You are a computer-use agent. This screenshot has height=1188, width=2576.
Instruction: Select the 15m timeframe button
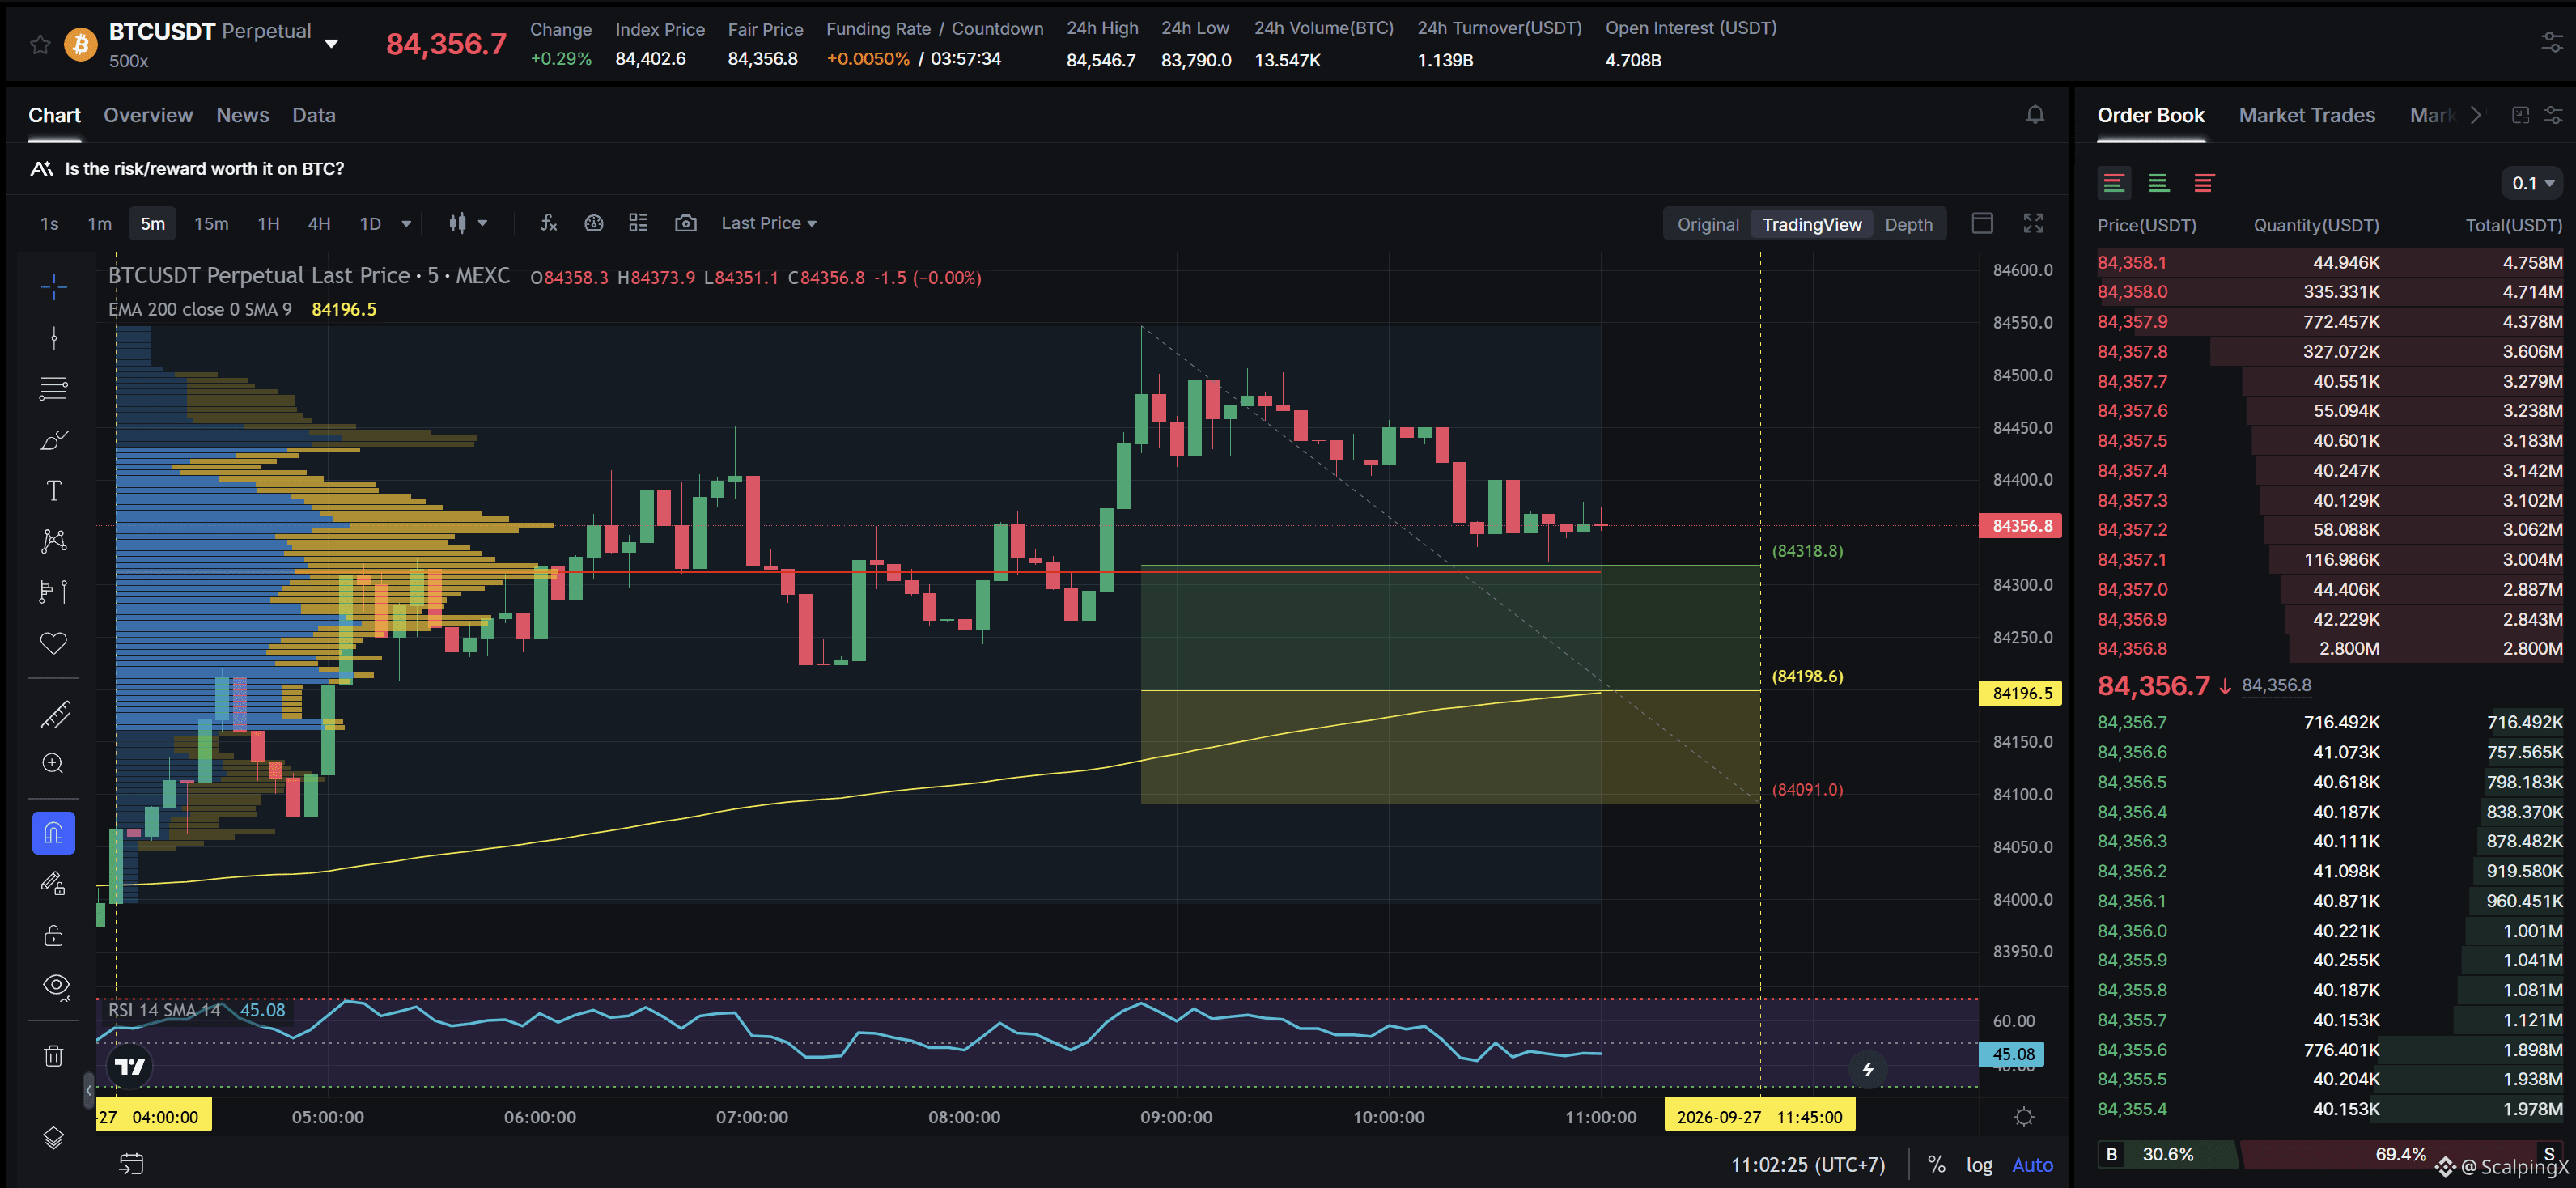[x=211, y=223]
